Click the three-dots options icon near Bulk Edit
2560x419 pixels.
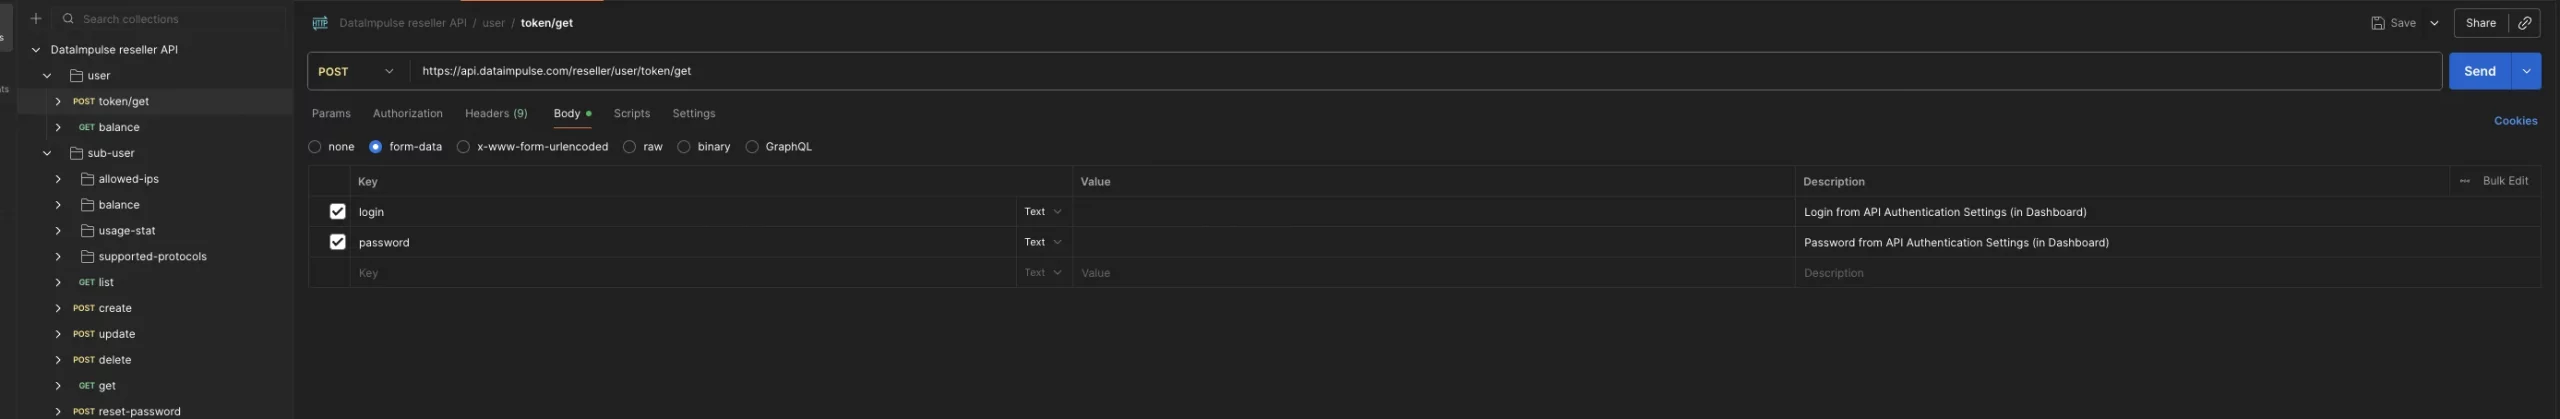click(x=2464, y=181)
